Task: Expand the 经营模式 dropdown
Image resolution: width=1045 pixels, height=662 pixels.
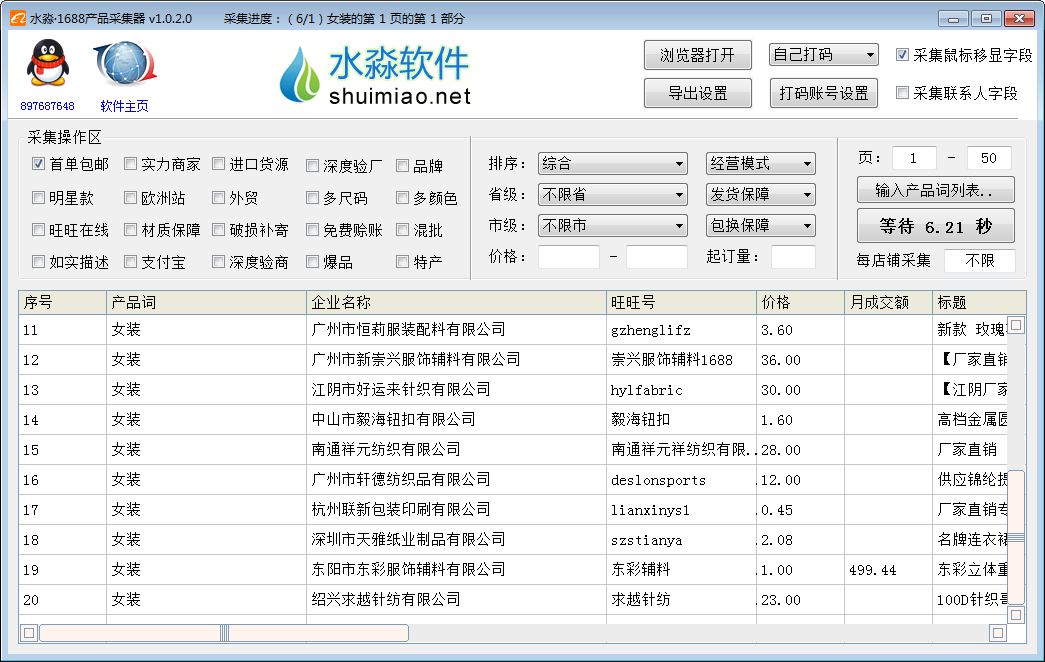Action: (x=761, y=163)
